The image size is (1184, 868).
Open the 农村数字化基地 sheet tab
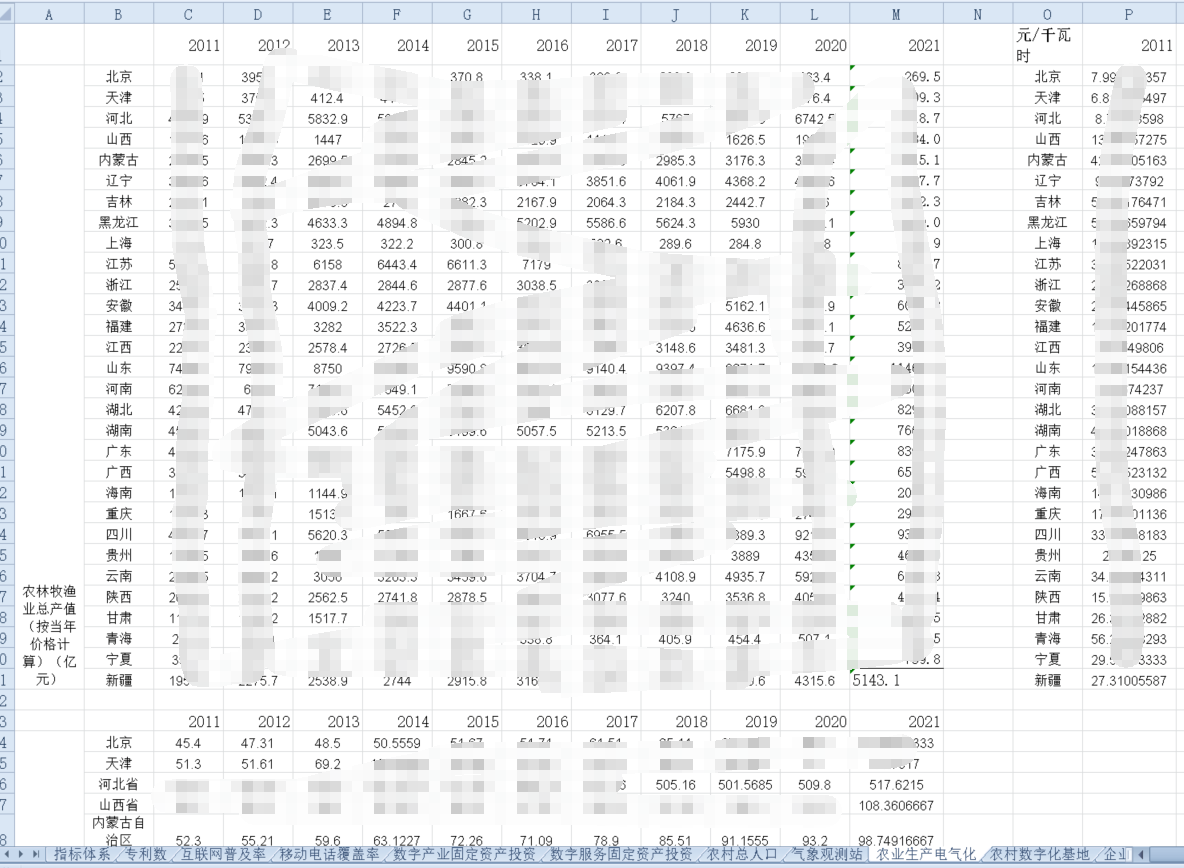[x=1040, y=854]
